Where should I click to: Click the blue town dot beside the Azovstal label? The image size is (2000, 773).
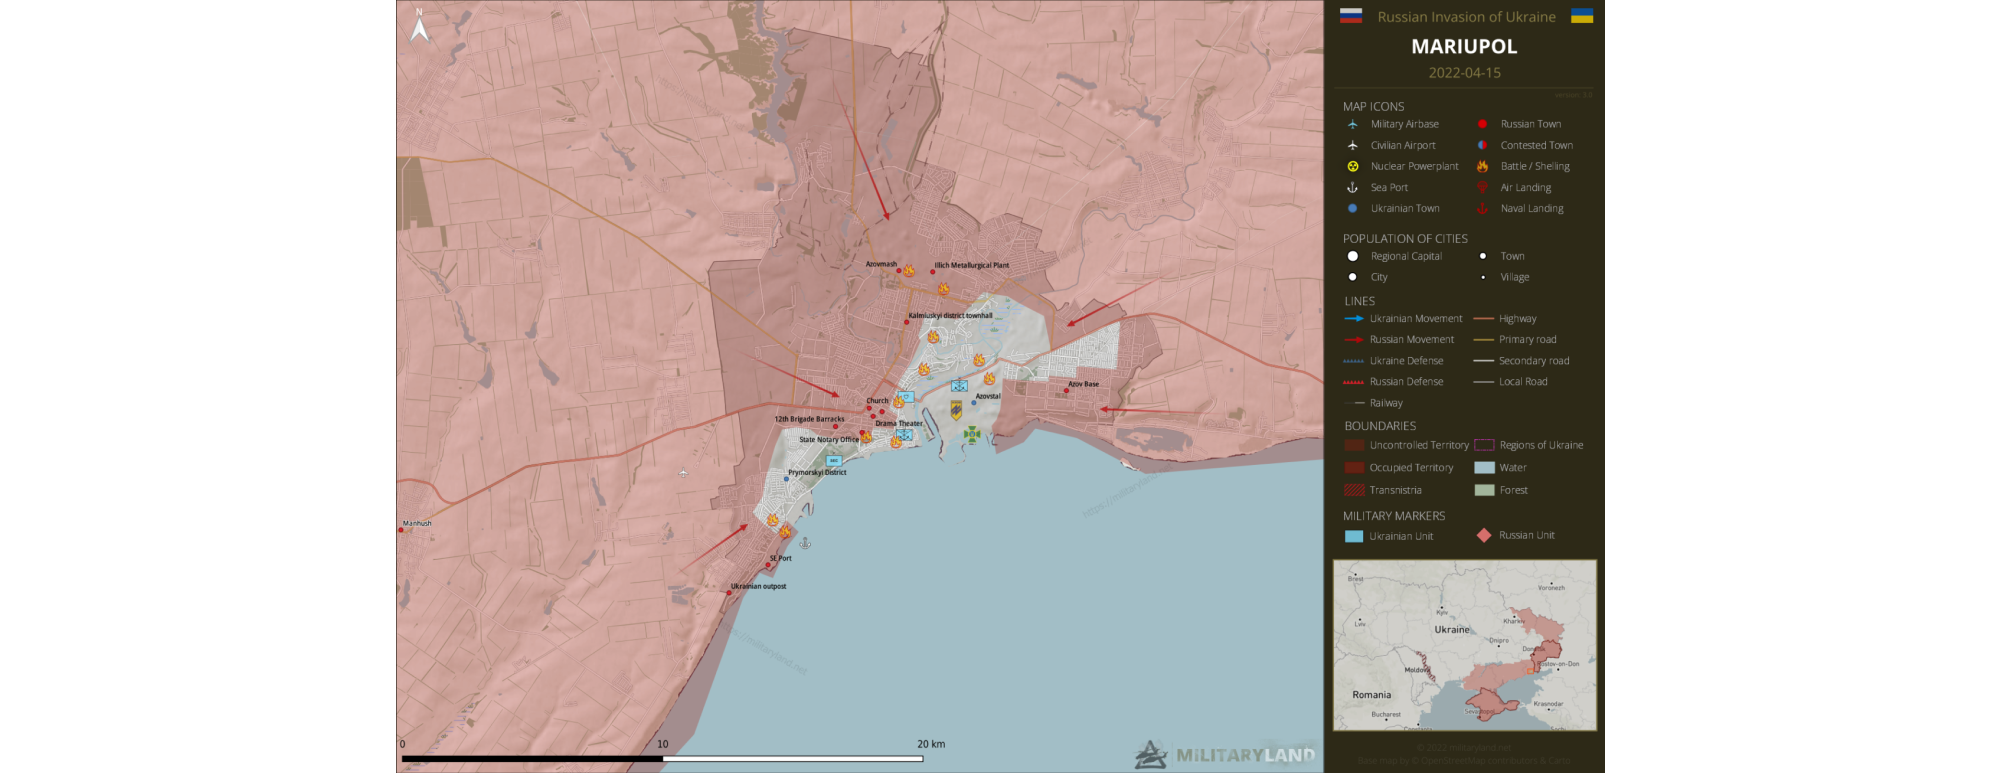[974, 403]
